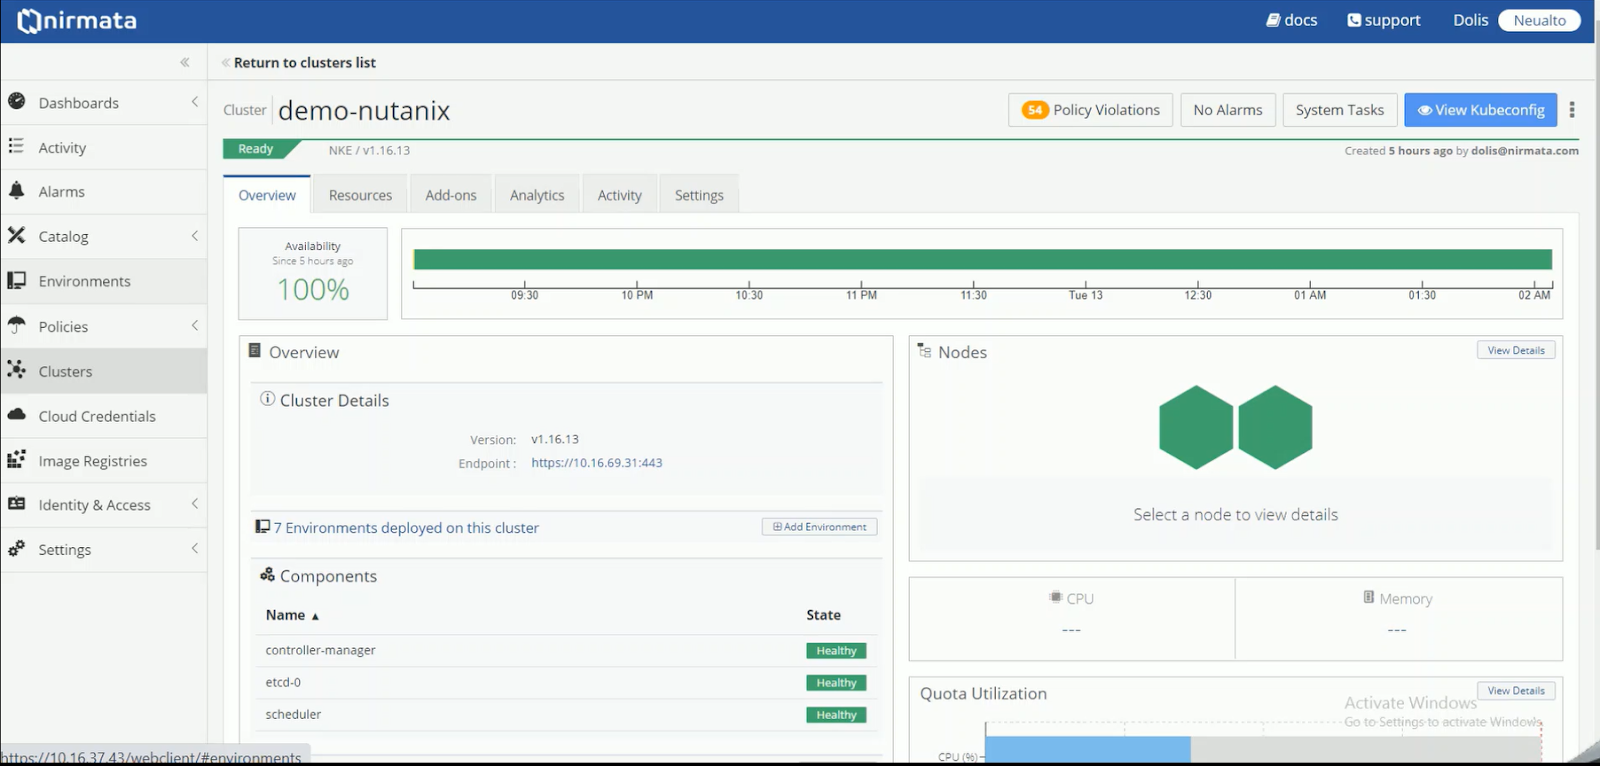Click the Overview panel document icon
Screen dimensions: 1600x766
pos(255,351)
